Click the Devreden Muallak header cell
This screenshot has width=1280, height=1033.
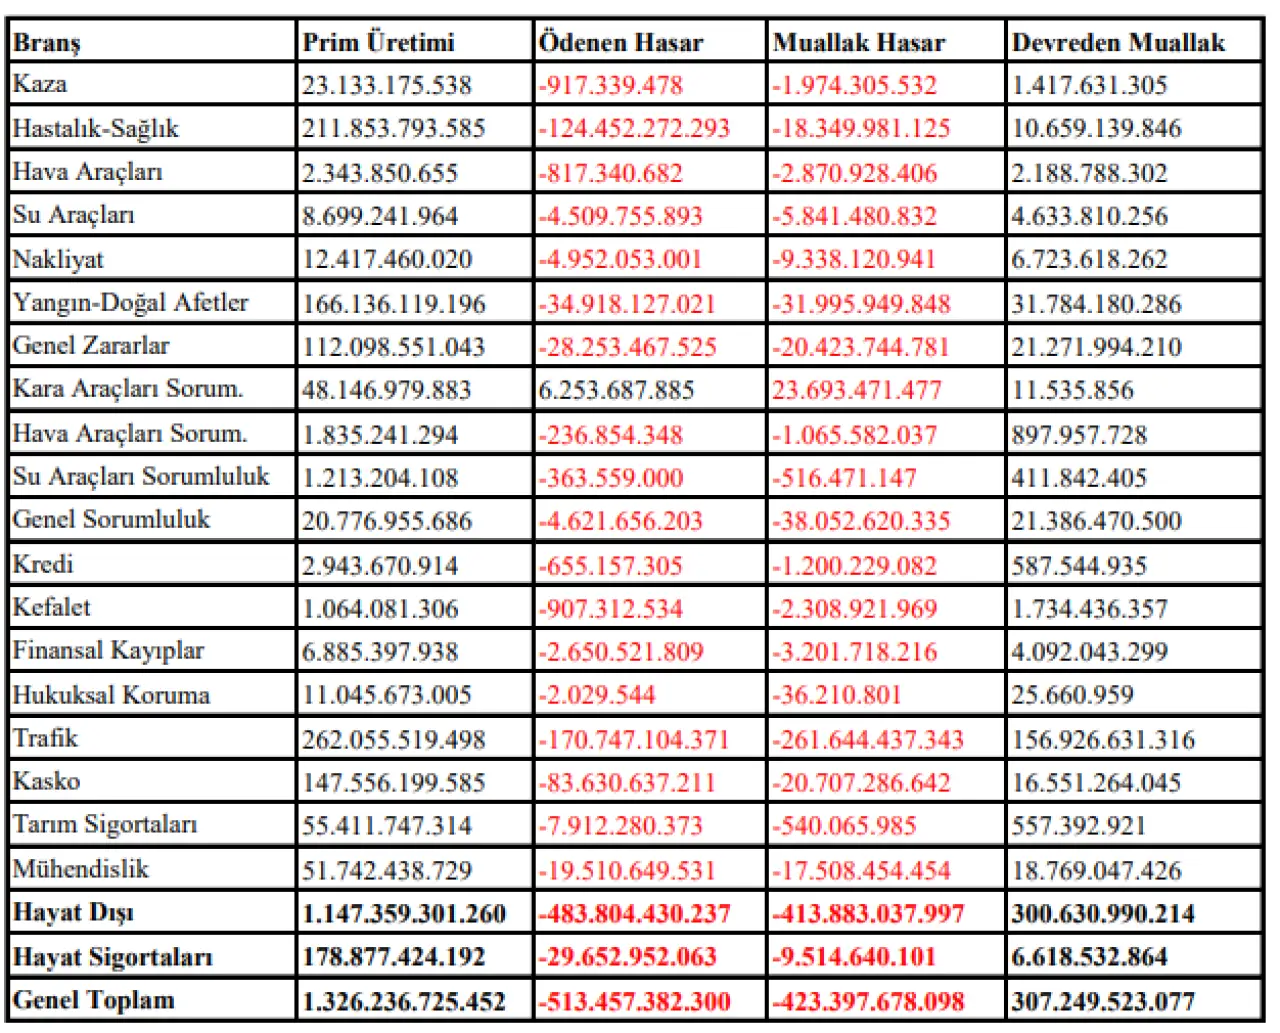1118,42
